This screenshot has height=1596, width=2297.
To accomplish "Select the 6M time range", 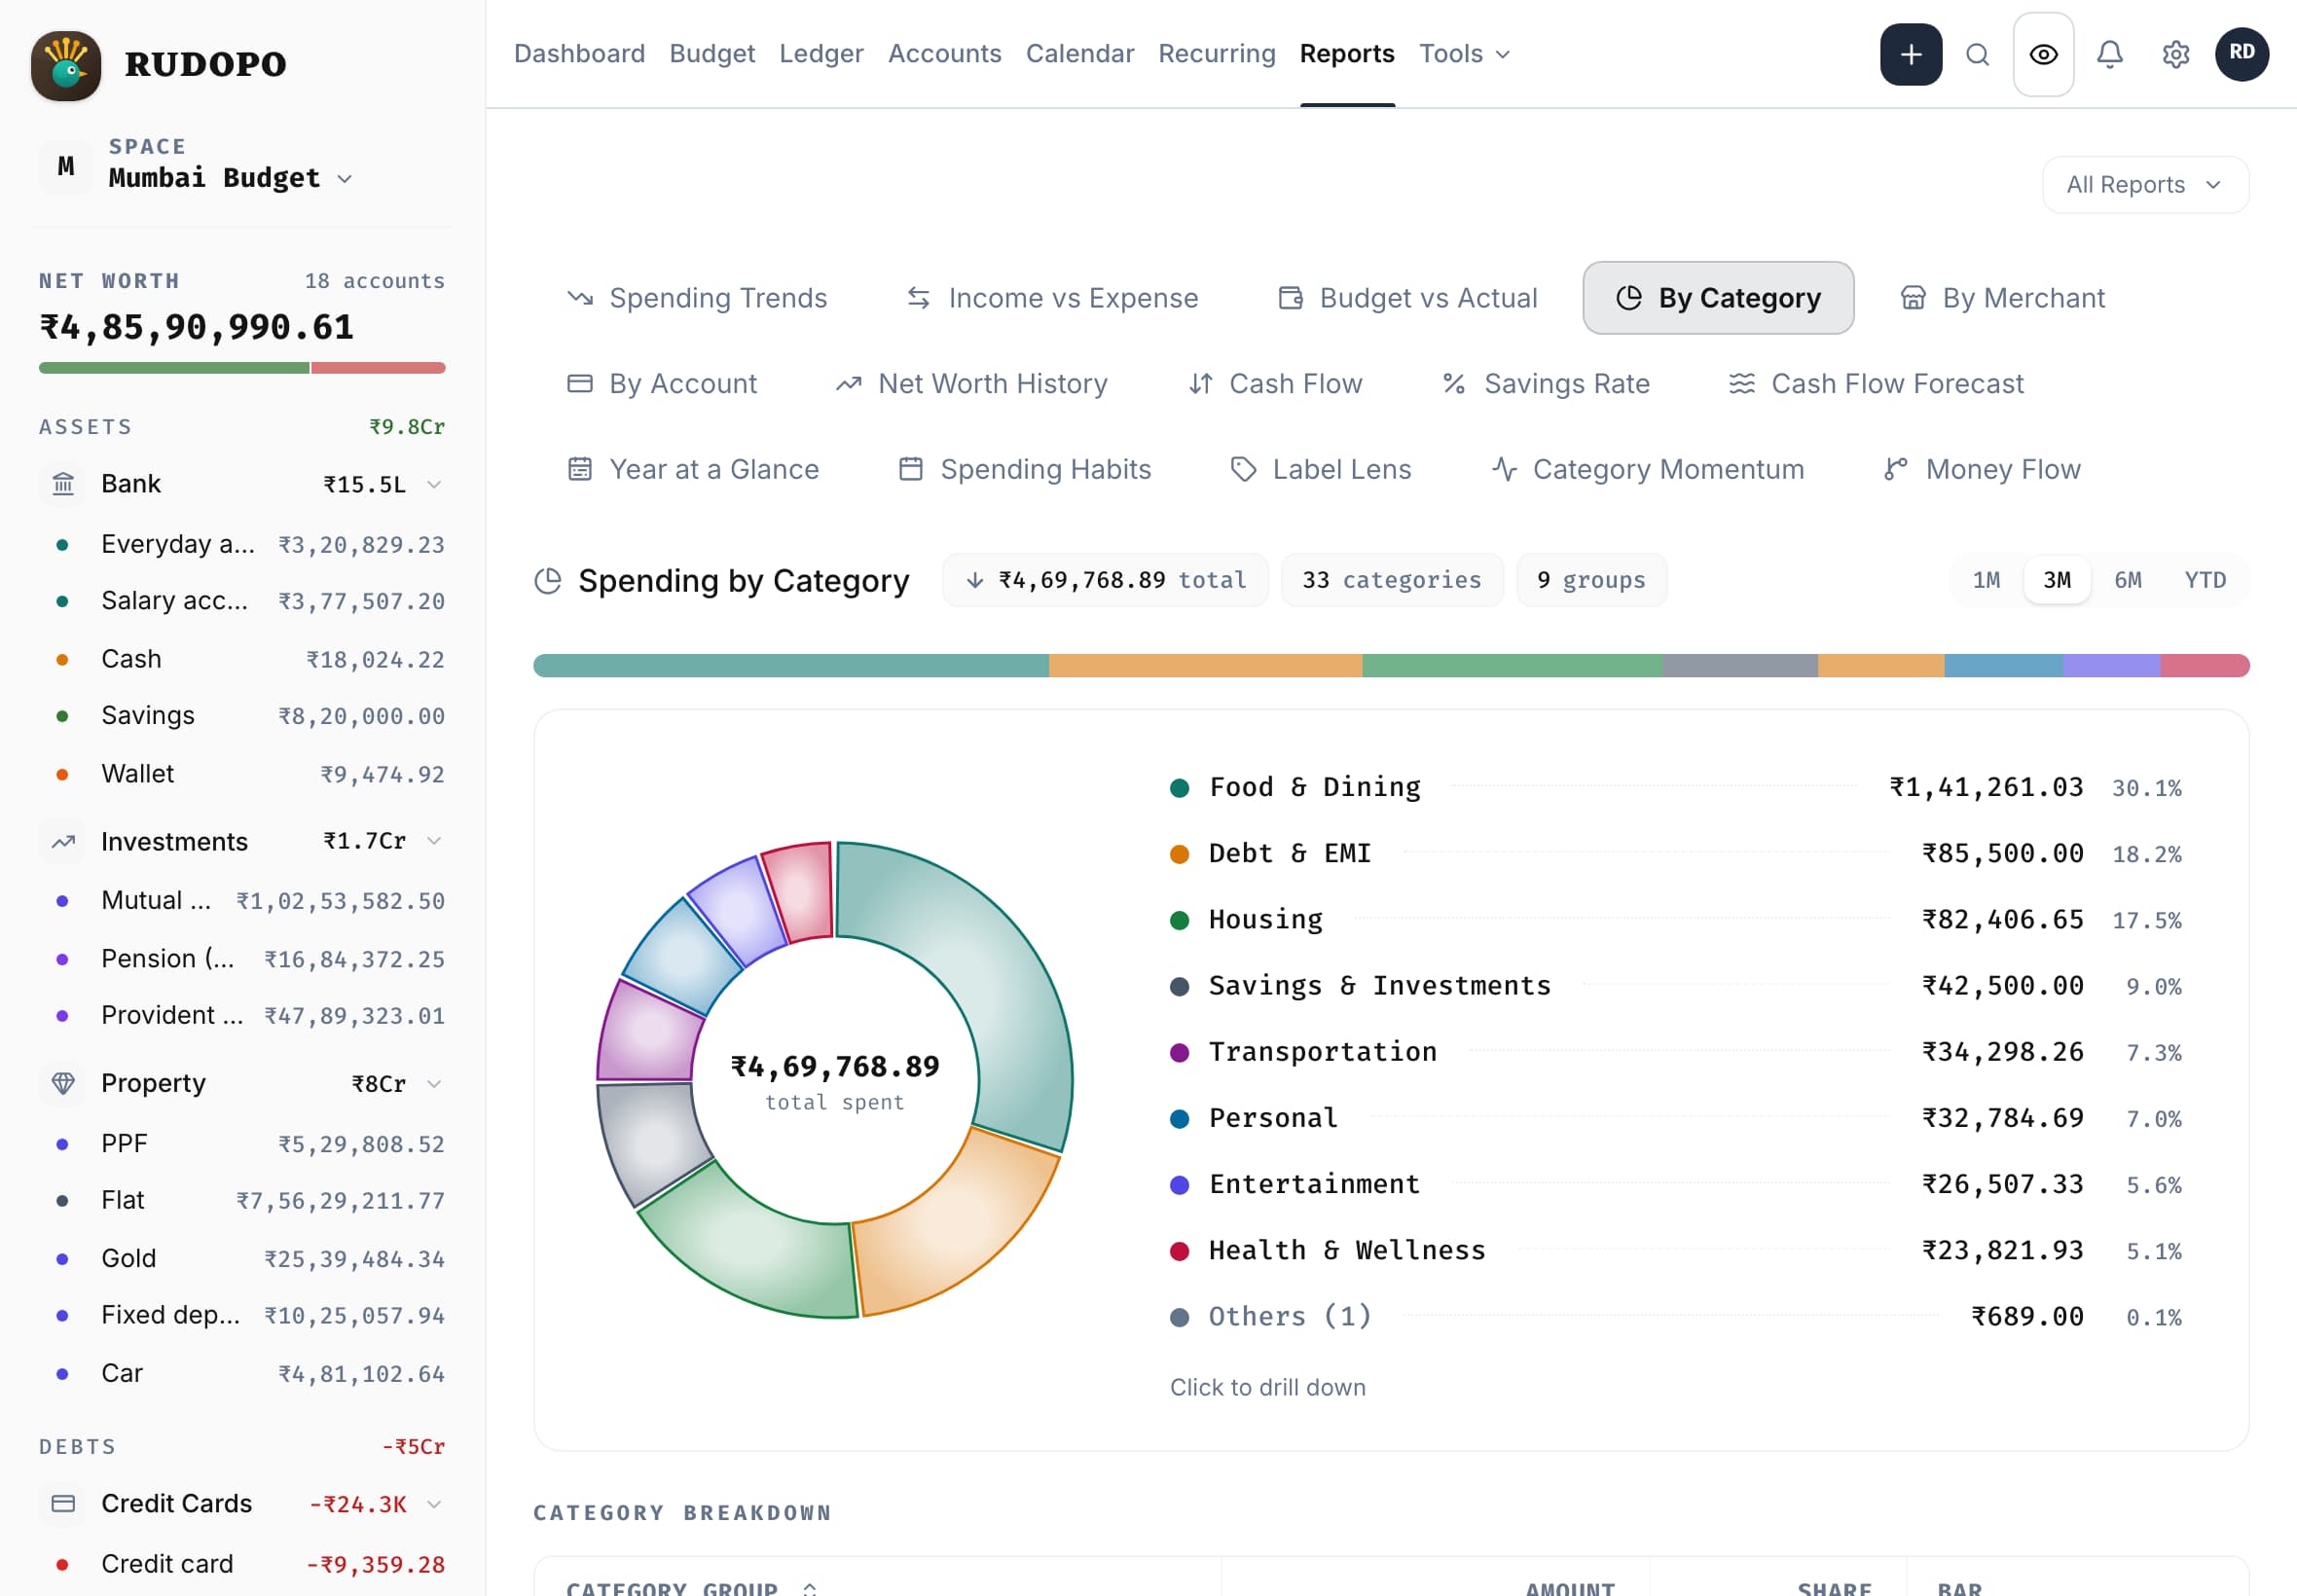I will [2127, 580].
